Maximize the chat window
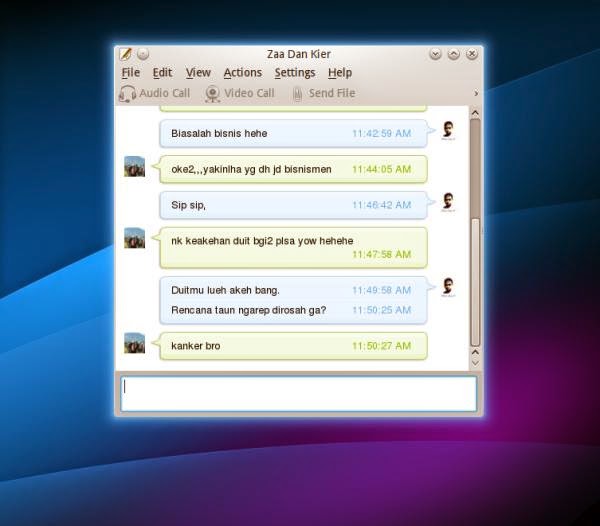Image resolution: width=600 pixels, height=526 pixels. (x=453, y=54)
